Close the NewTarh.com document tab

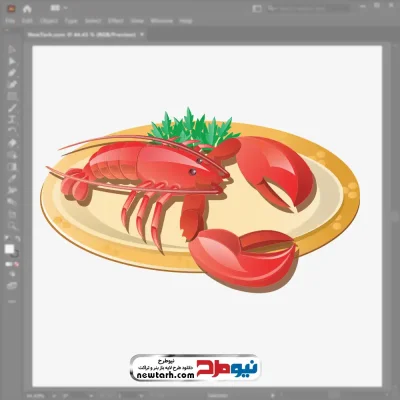coord(142,34)
